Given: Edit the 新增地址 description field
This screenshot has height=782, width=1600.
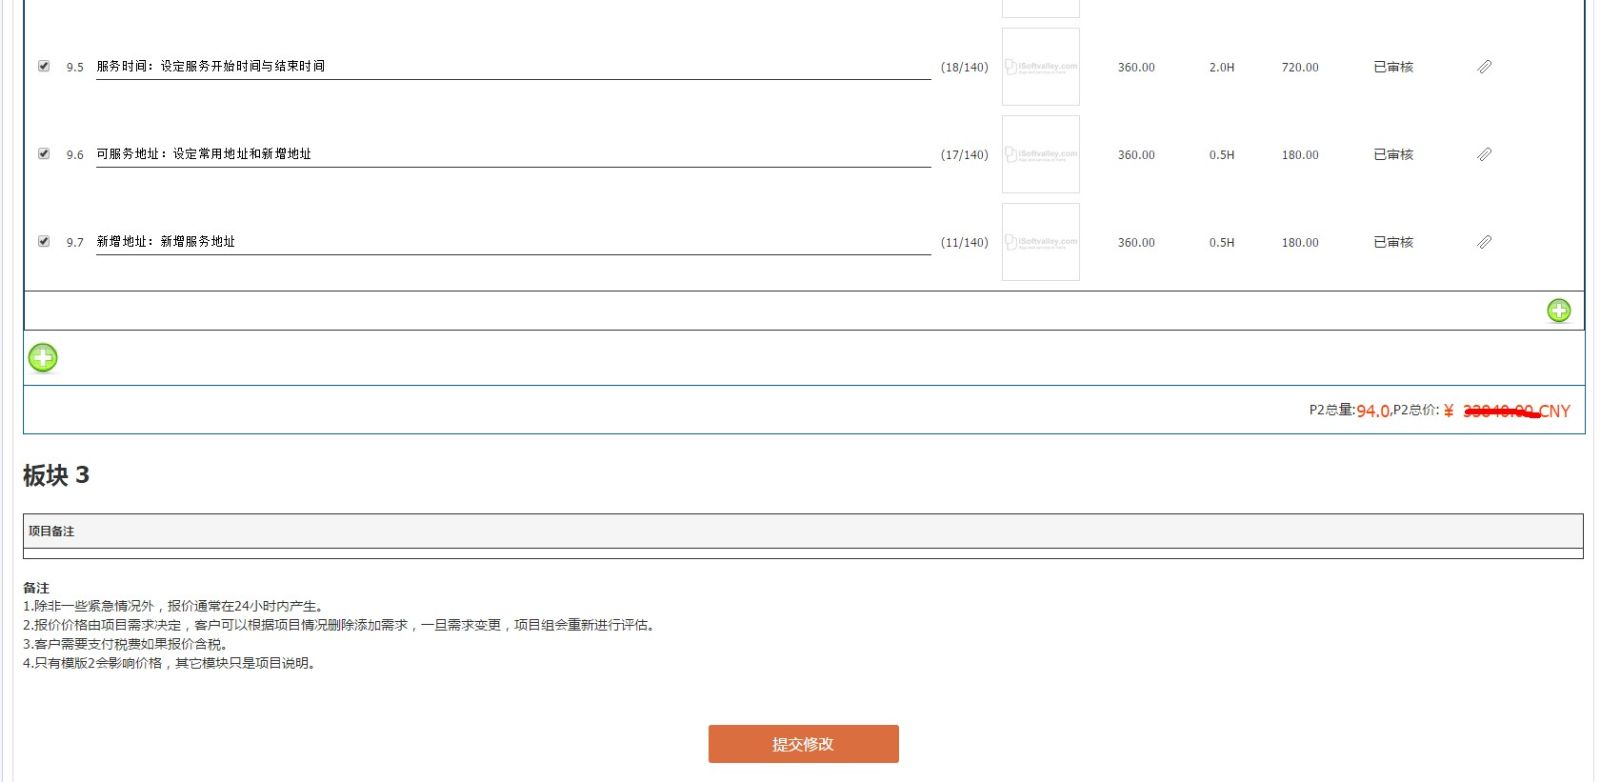Looking at the screenshot, I should (x=512, y=242).
